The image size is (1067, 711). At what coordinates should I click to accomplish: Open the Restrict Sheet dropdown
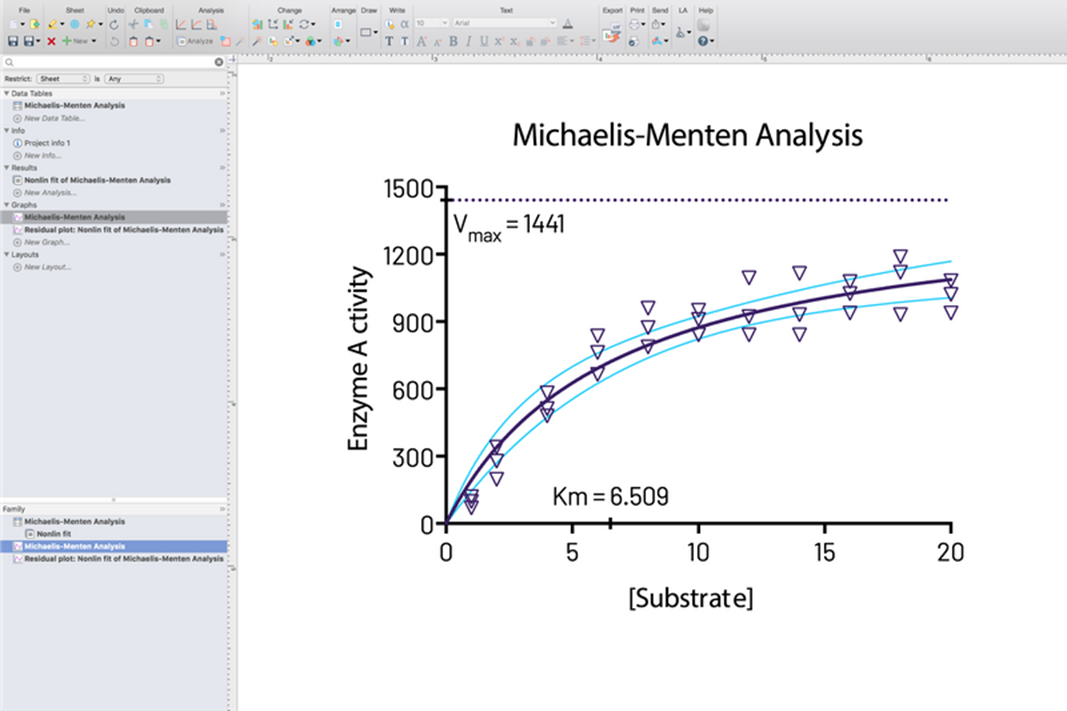pyautogui.click(x=63, y=78)
